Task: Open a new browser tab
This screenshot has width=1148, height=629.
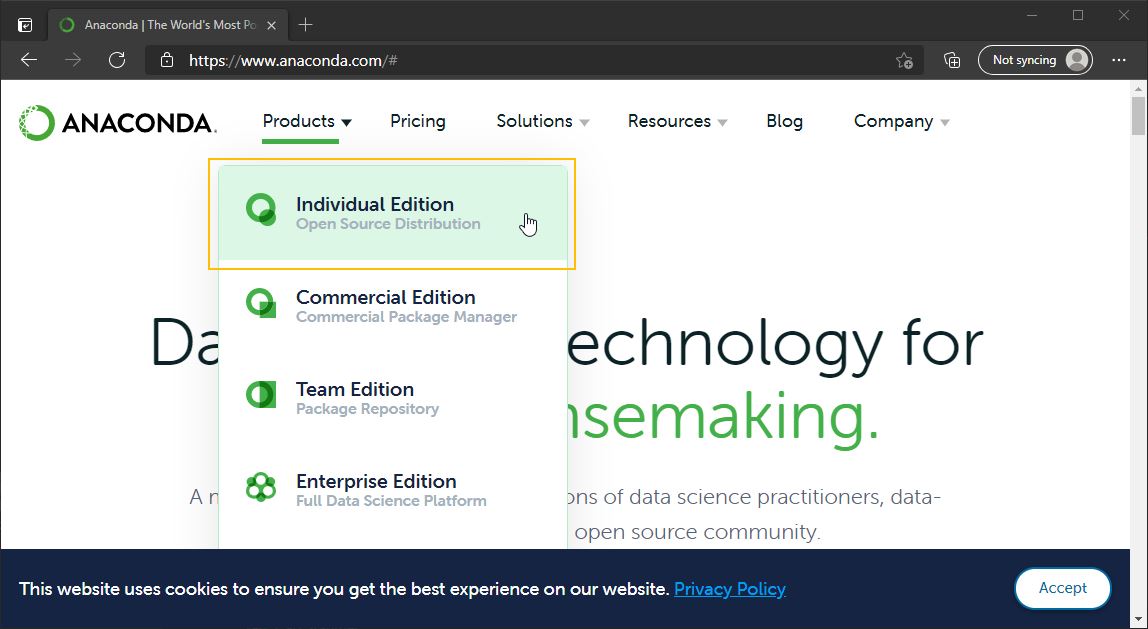Action: [x=306, y=25]
